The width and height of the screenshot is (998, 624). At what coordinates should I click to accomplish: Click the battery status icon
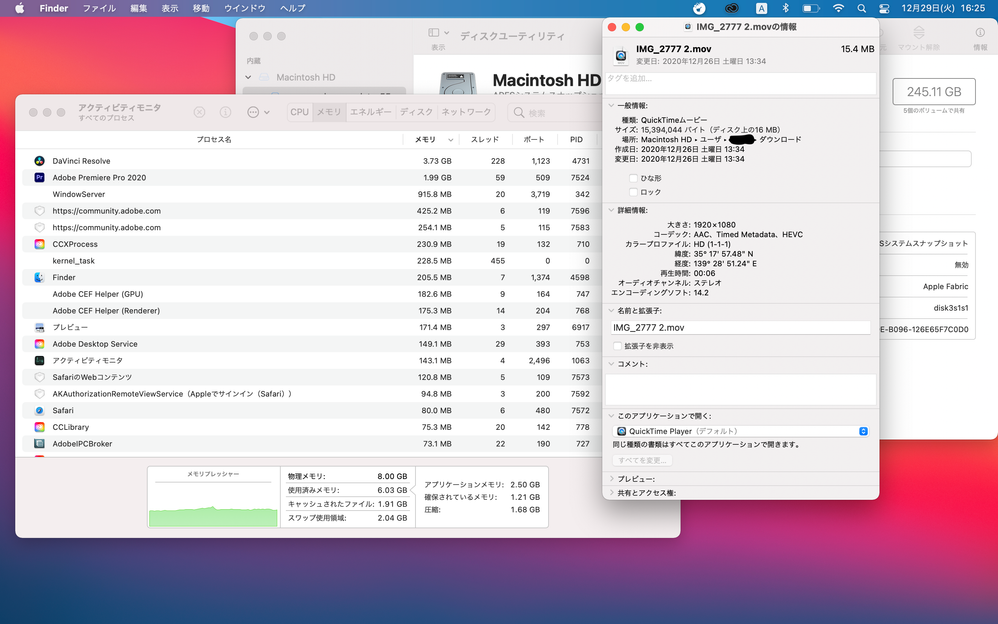coord(811,8)
